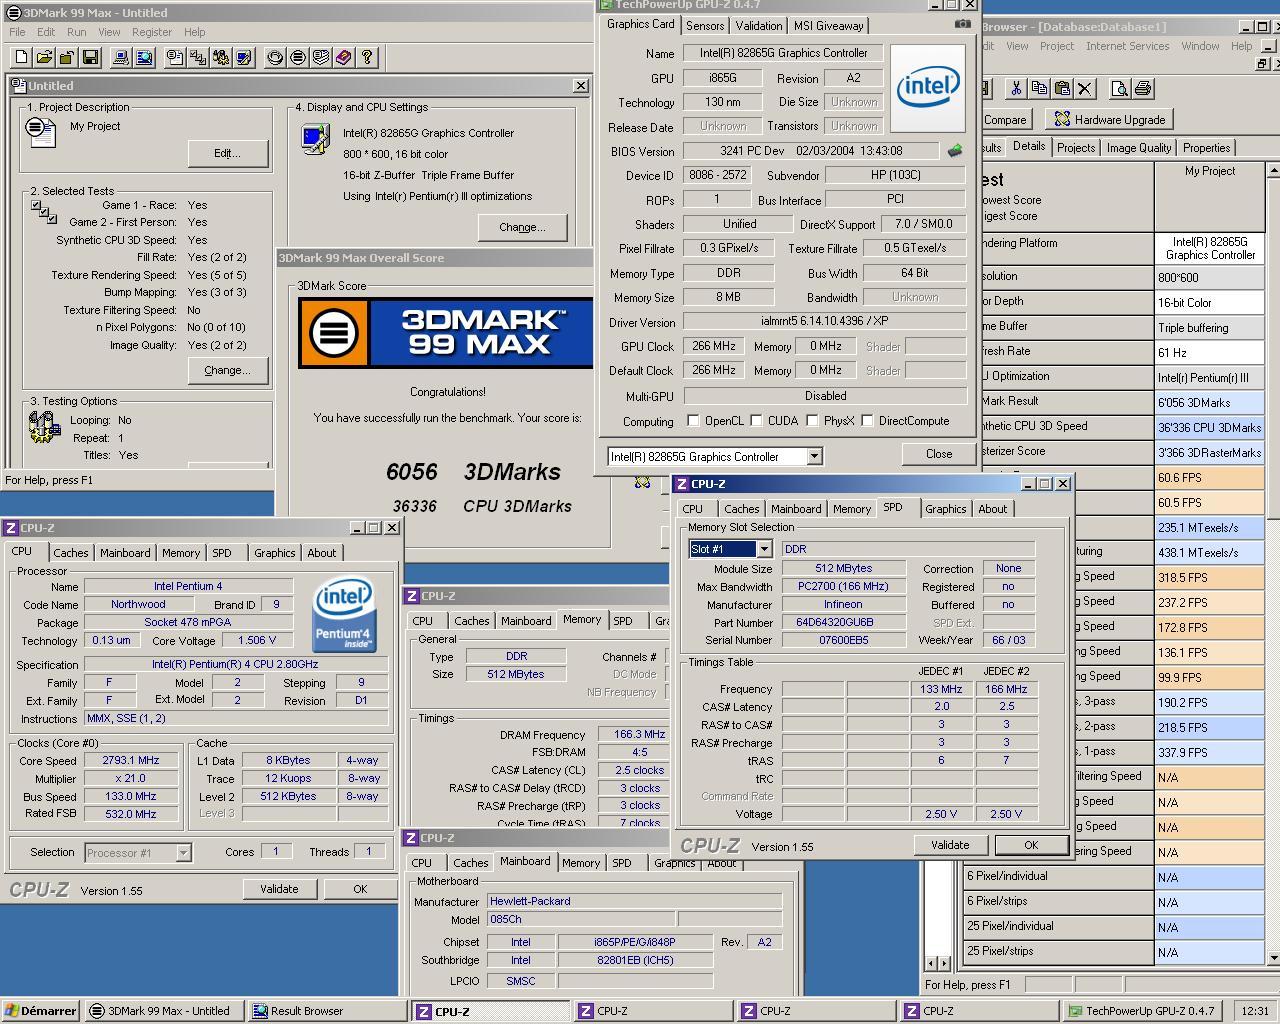Screen dimensions: 1280x1024
Task: Click the Result Browser scroll up arrow
Action: tap(1273, 171)
